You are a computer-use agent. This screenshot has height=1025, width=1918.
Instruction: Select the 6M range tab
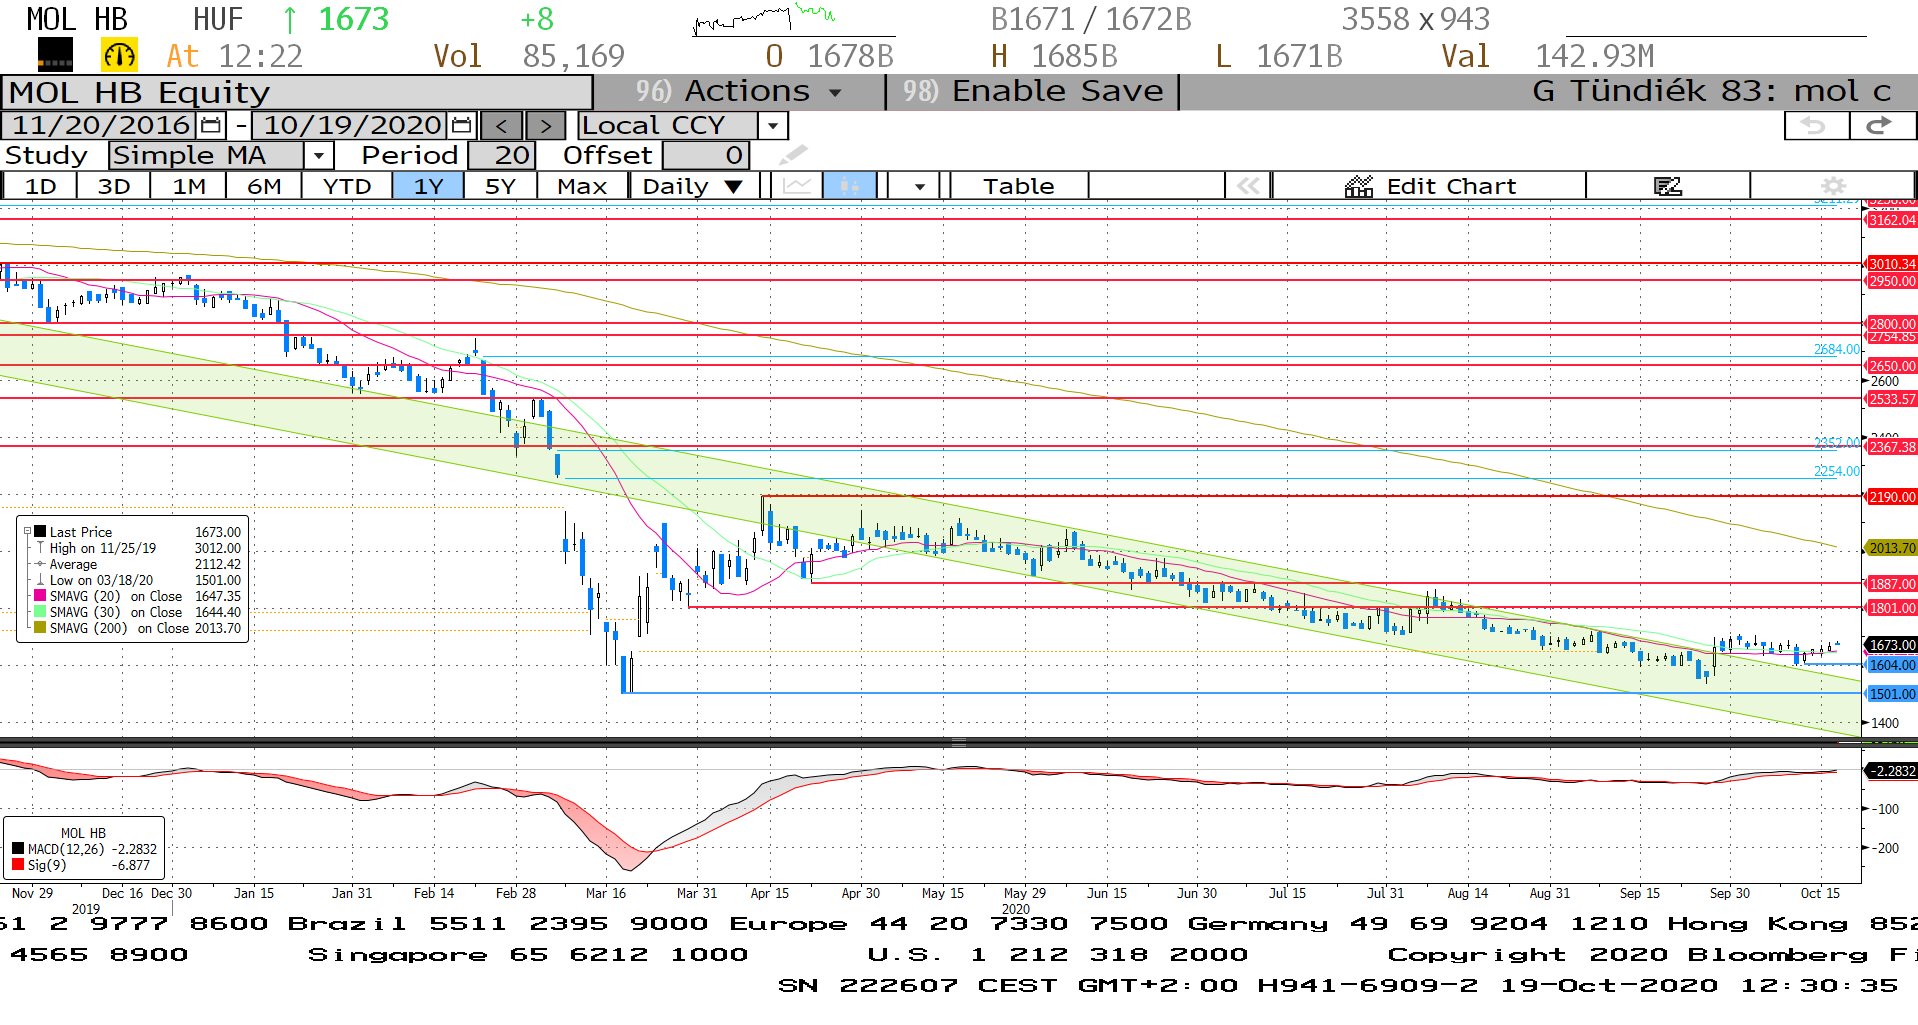pyautogui.click(x=264, y=186)
